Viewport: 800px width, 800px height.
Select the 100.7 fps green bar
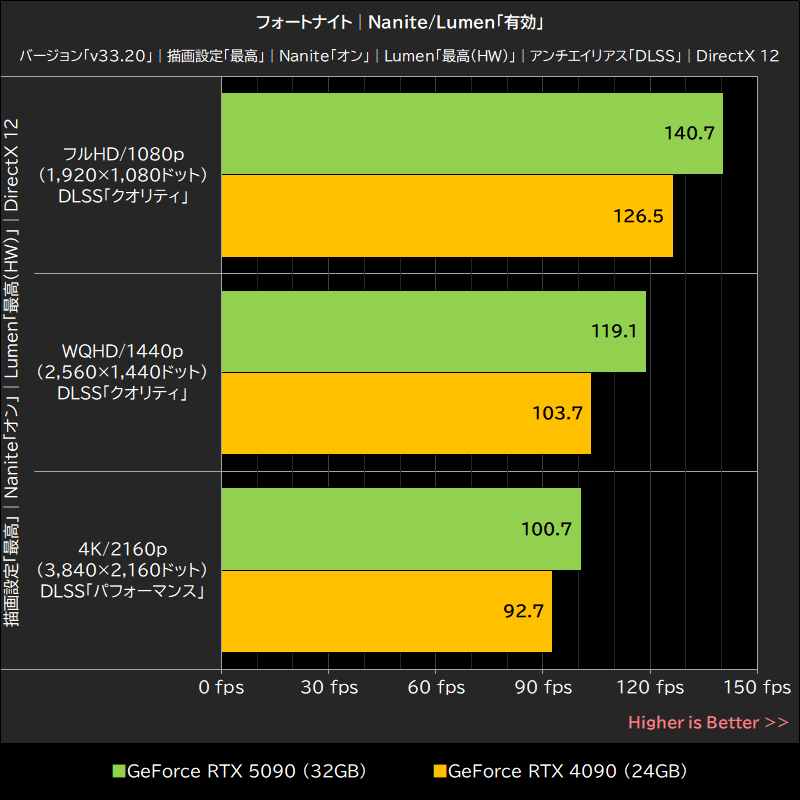(x=401, y=529)
